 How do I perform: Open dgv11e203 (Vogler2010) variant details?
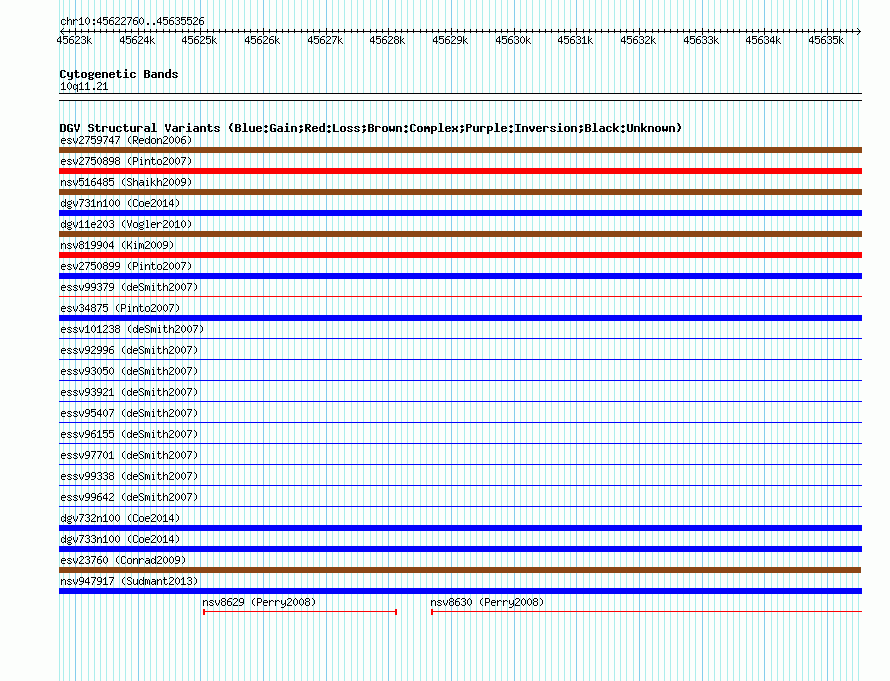click(126, 224)
